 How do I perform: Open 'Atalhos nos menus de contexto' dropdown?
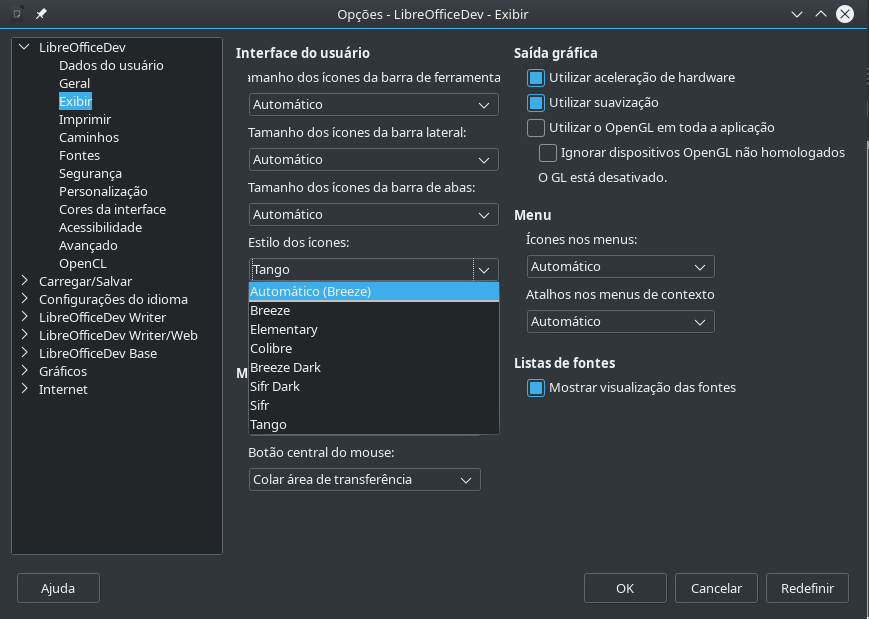coord(621,321)
